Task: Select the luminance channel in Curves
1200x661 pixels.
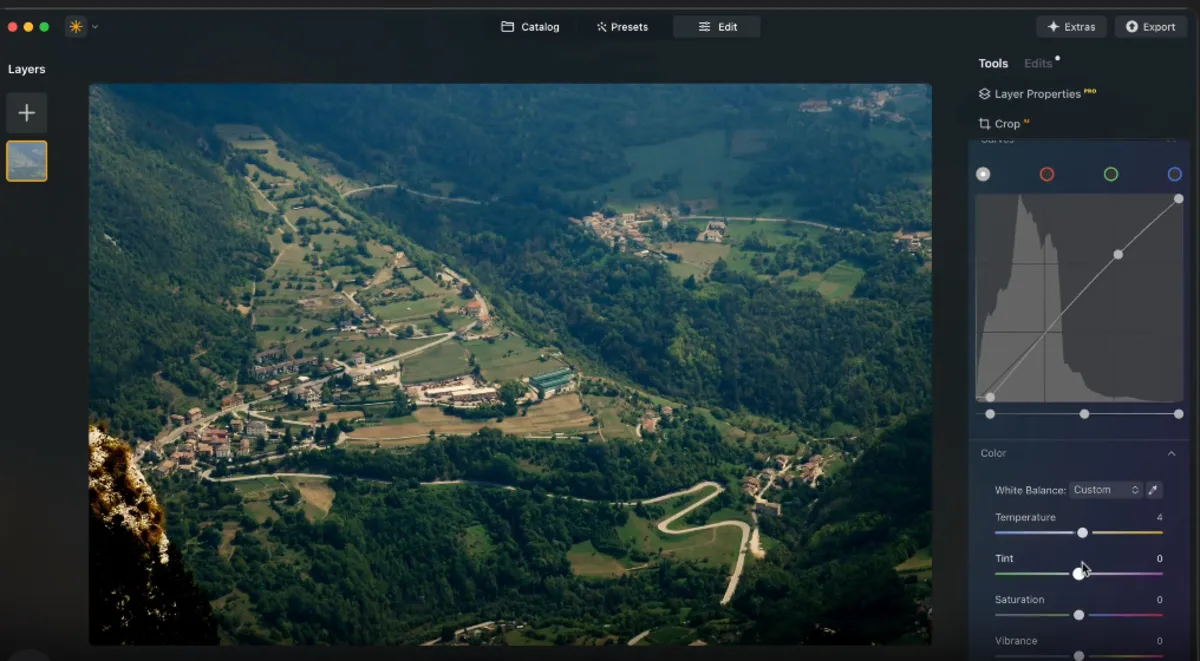Action: tap(983, 173)
